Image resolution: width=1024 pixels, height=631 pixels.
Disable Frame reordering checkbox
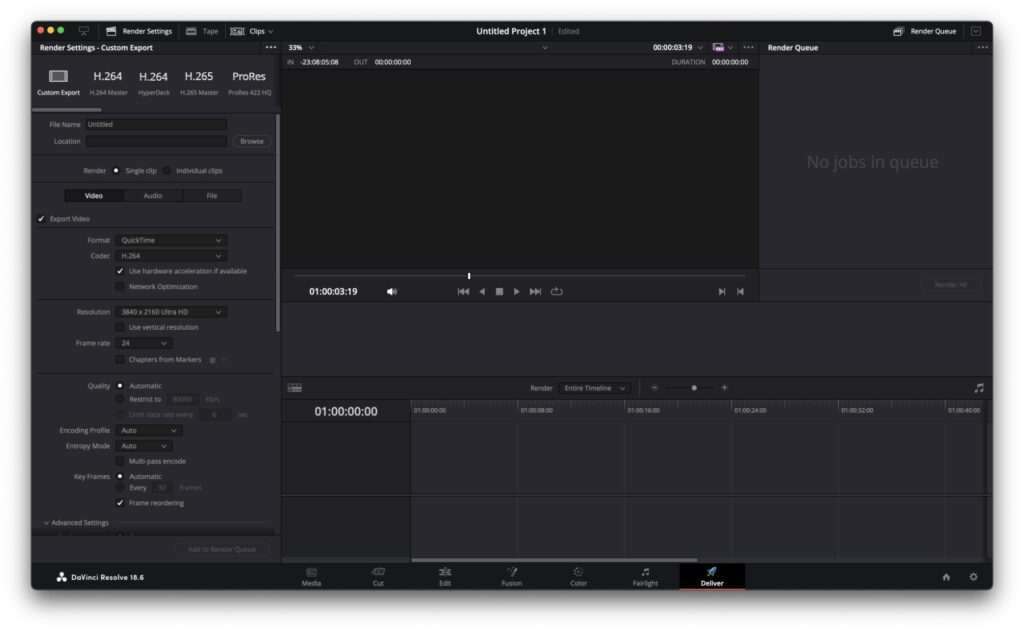[x=120, y=503]
